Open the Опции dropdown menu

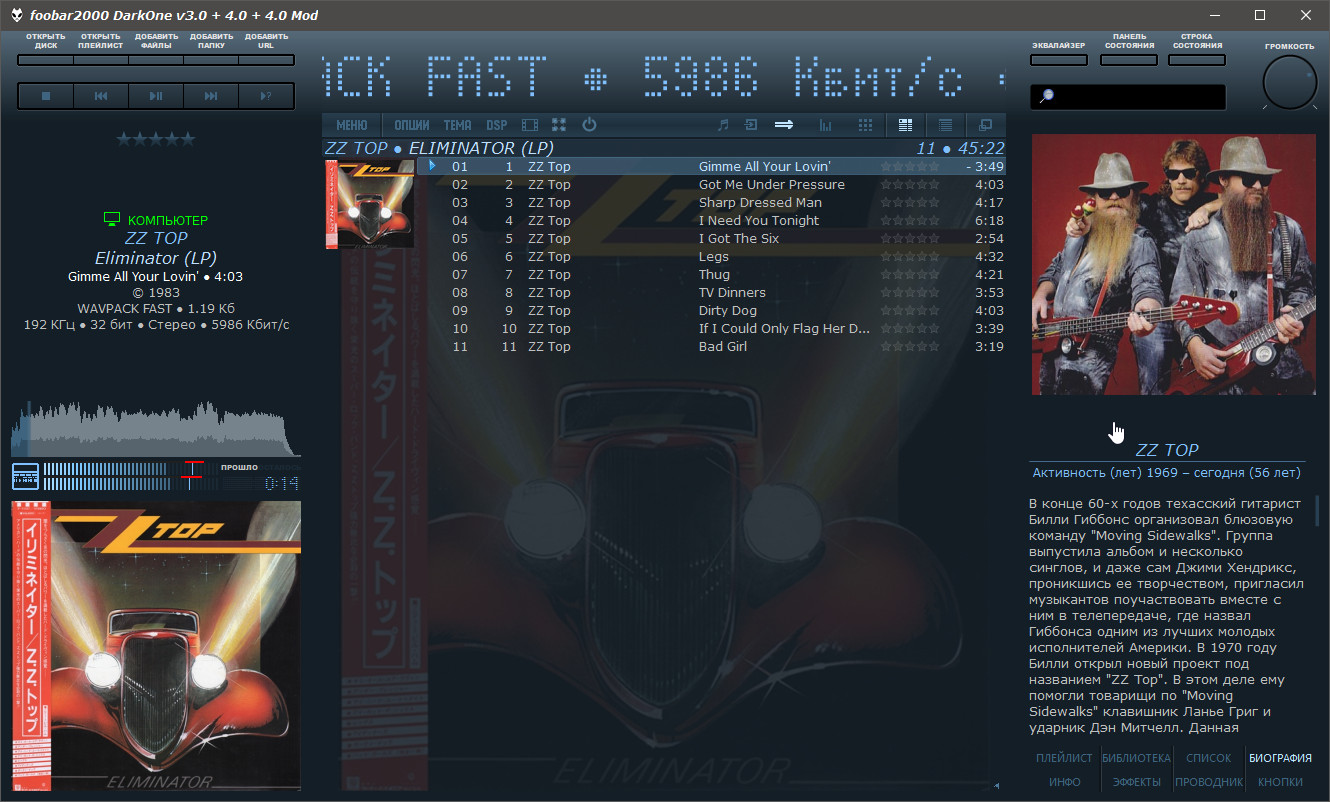click(x=411, y=125)
